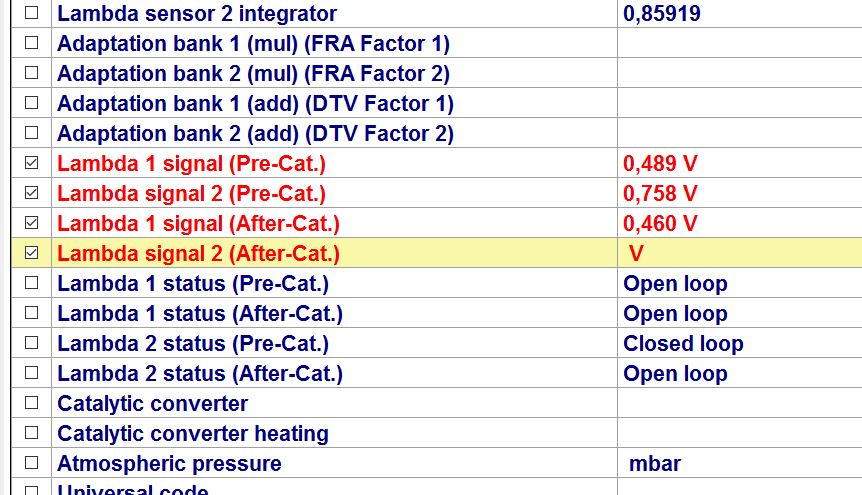This screenshot has width=862, height=495.
Task: Tick the Catalytic converter heating checkbox
Action: click(x=32, y=433)
